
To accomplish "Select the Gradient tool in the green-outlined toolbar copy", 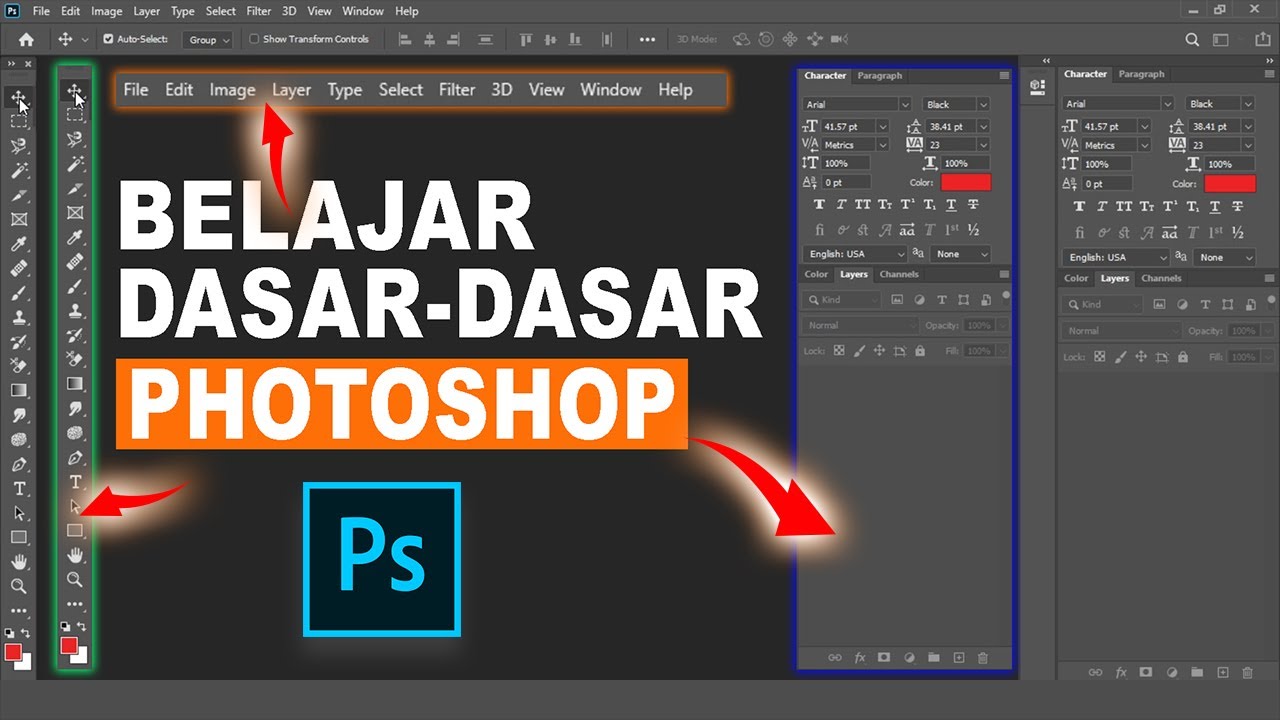I will pyautogui.click(x=75, y=383).
